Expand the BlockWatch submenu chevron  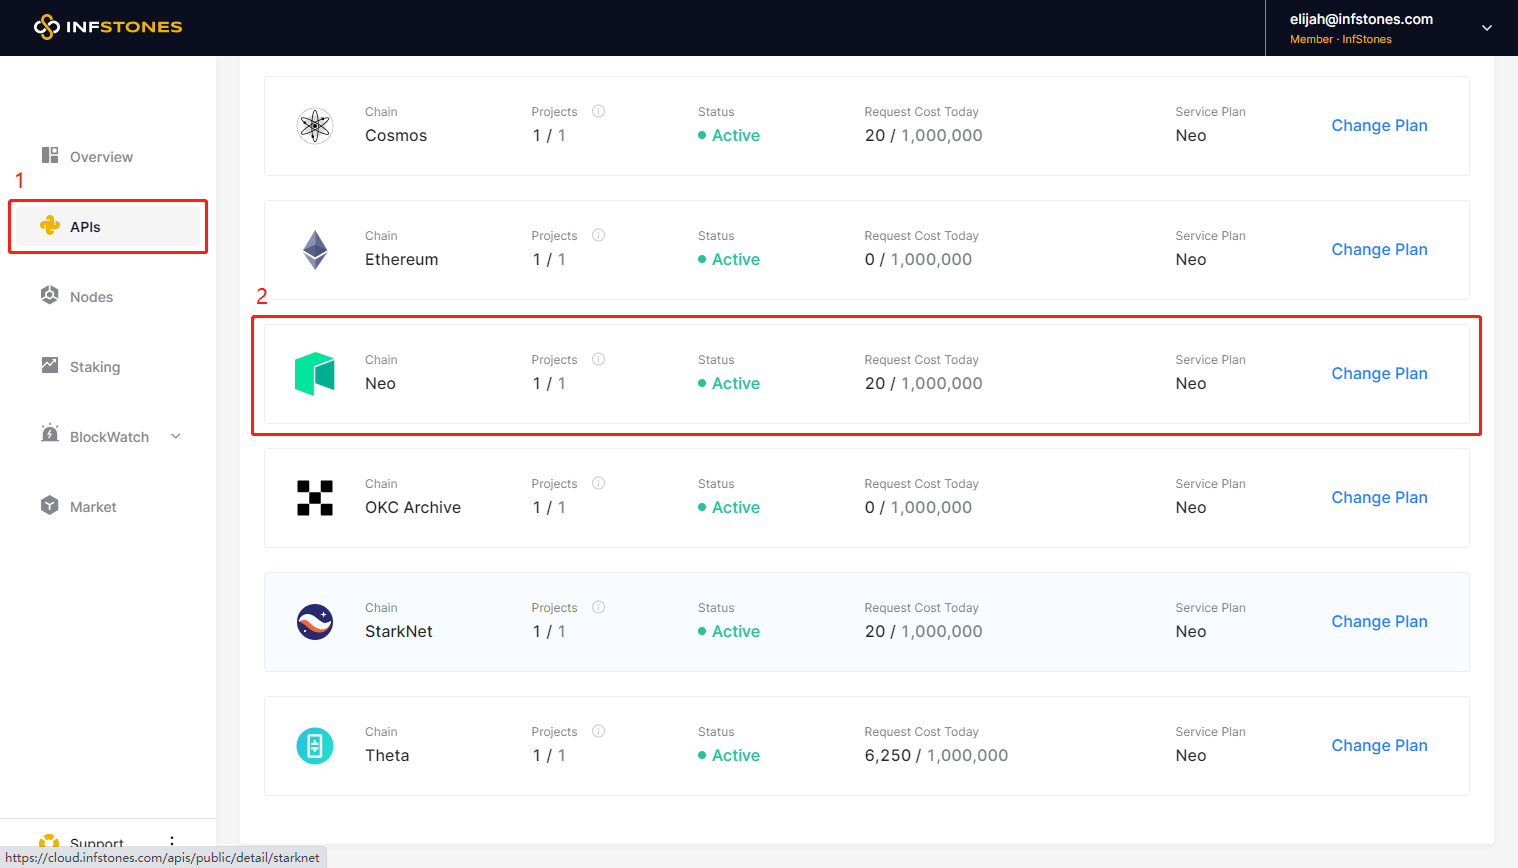pos(176,436)
